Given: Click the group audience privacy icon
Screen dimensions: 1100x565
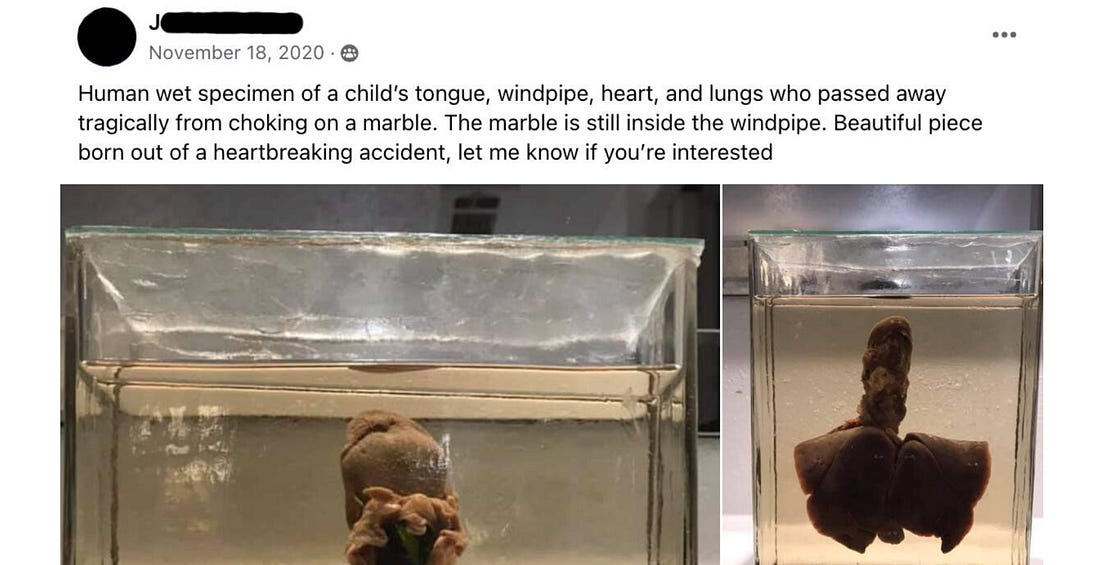Looking at the screenshot, I should tap(349, 53).
